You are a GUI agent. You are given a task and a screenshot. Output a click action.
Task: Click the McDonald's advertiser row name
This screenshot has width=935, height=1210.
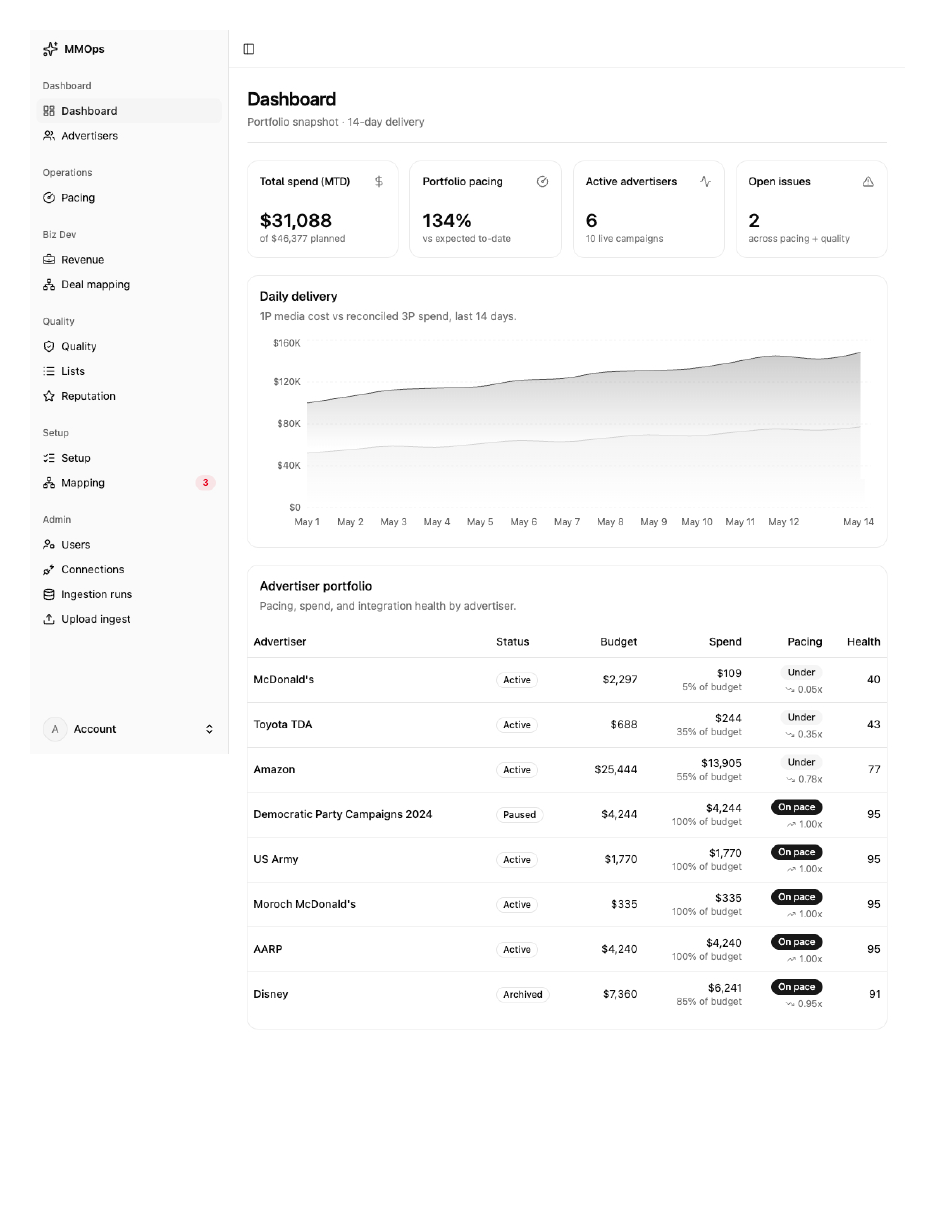tap(284, 680)
